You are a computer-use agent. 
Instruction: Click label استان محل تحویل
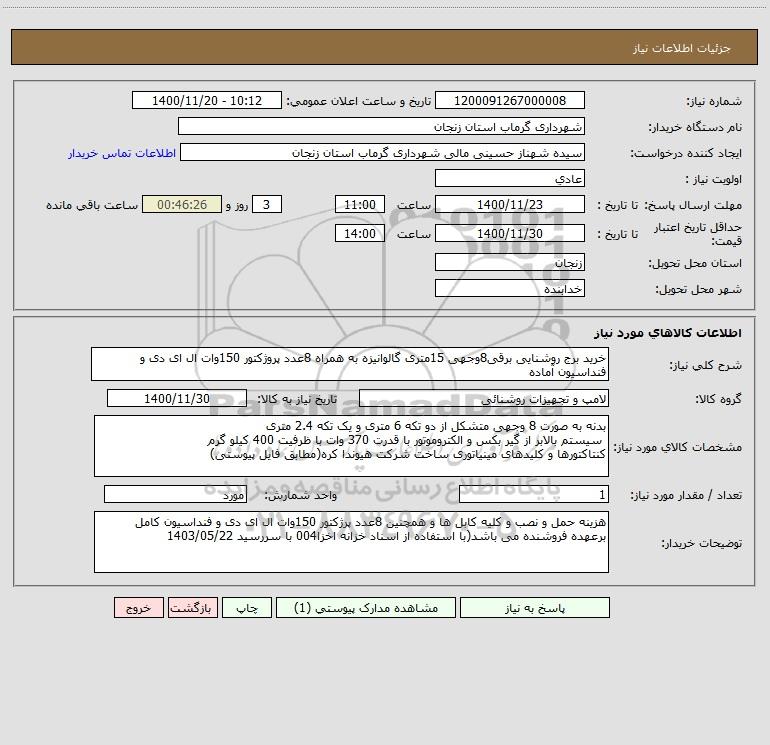click(695, 264)
